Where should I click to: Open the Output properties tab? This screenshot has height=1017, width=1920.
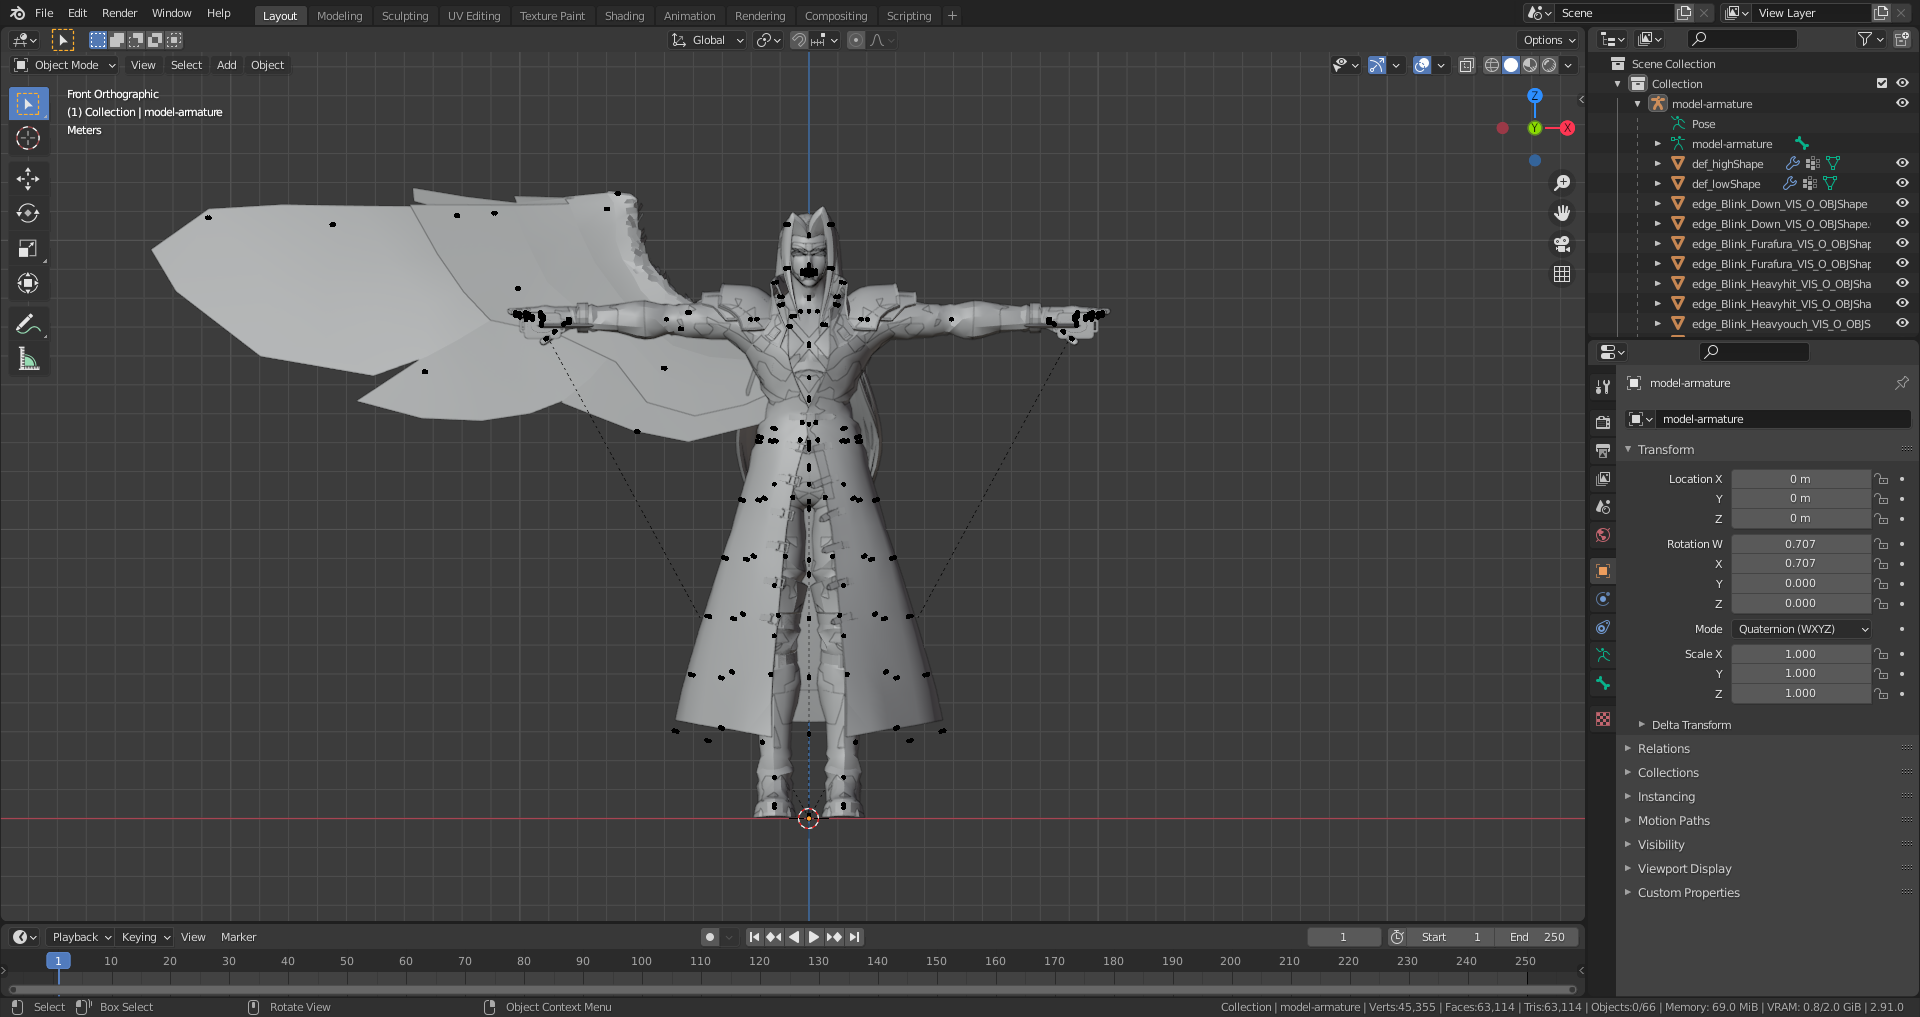(1603, 450)
